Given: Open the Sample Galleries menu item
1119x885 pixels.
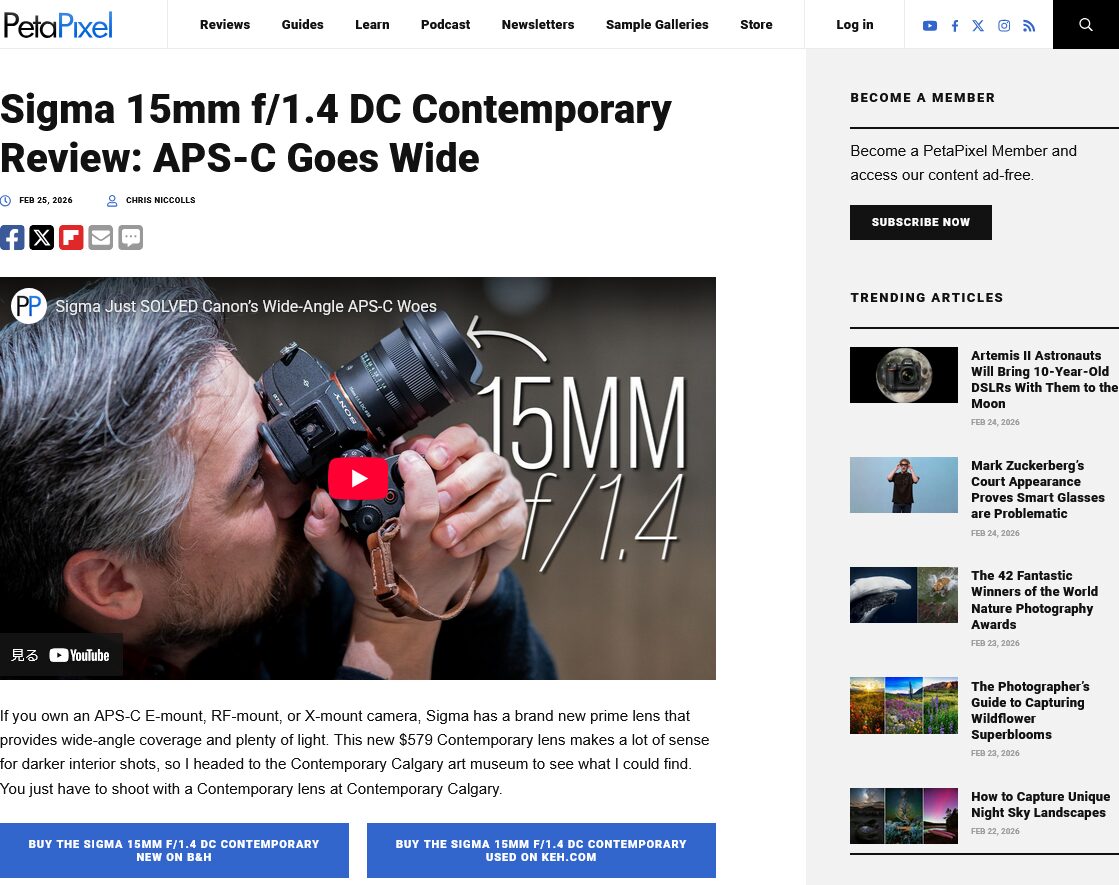Looking at the screenshot, I should tap(657, 24).
